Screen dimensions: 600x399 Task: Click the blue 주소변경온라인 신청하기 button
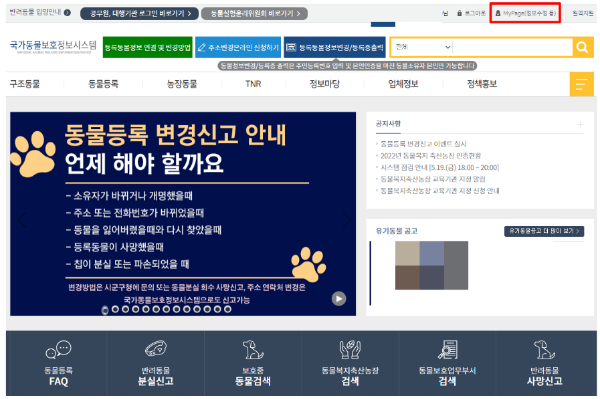pos(238,47)
